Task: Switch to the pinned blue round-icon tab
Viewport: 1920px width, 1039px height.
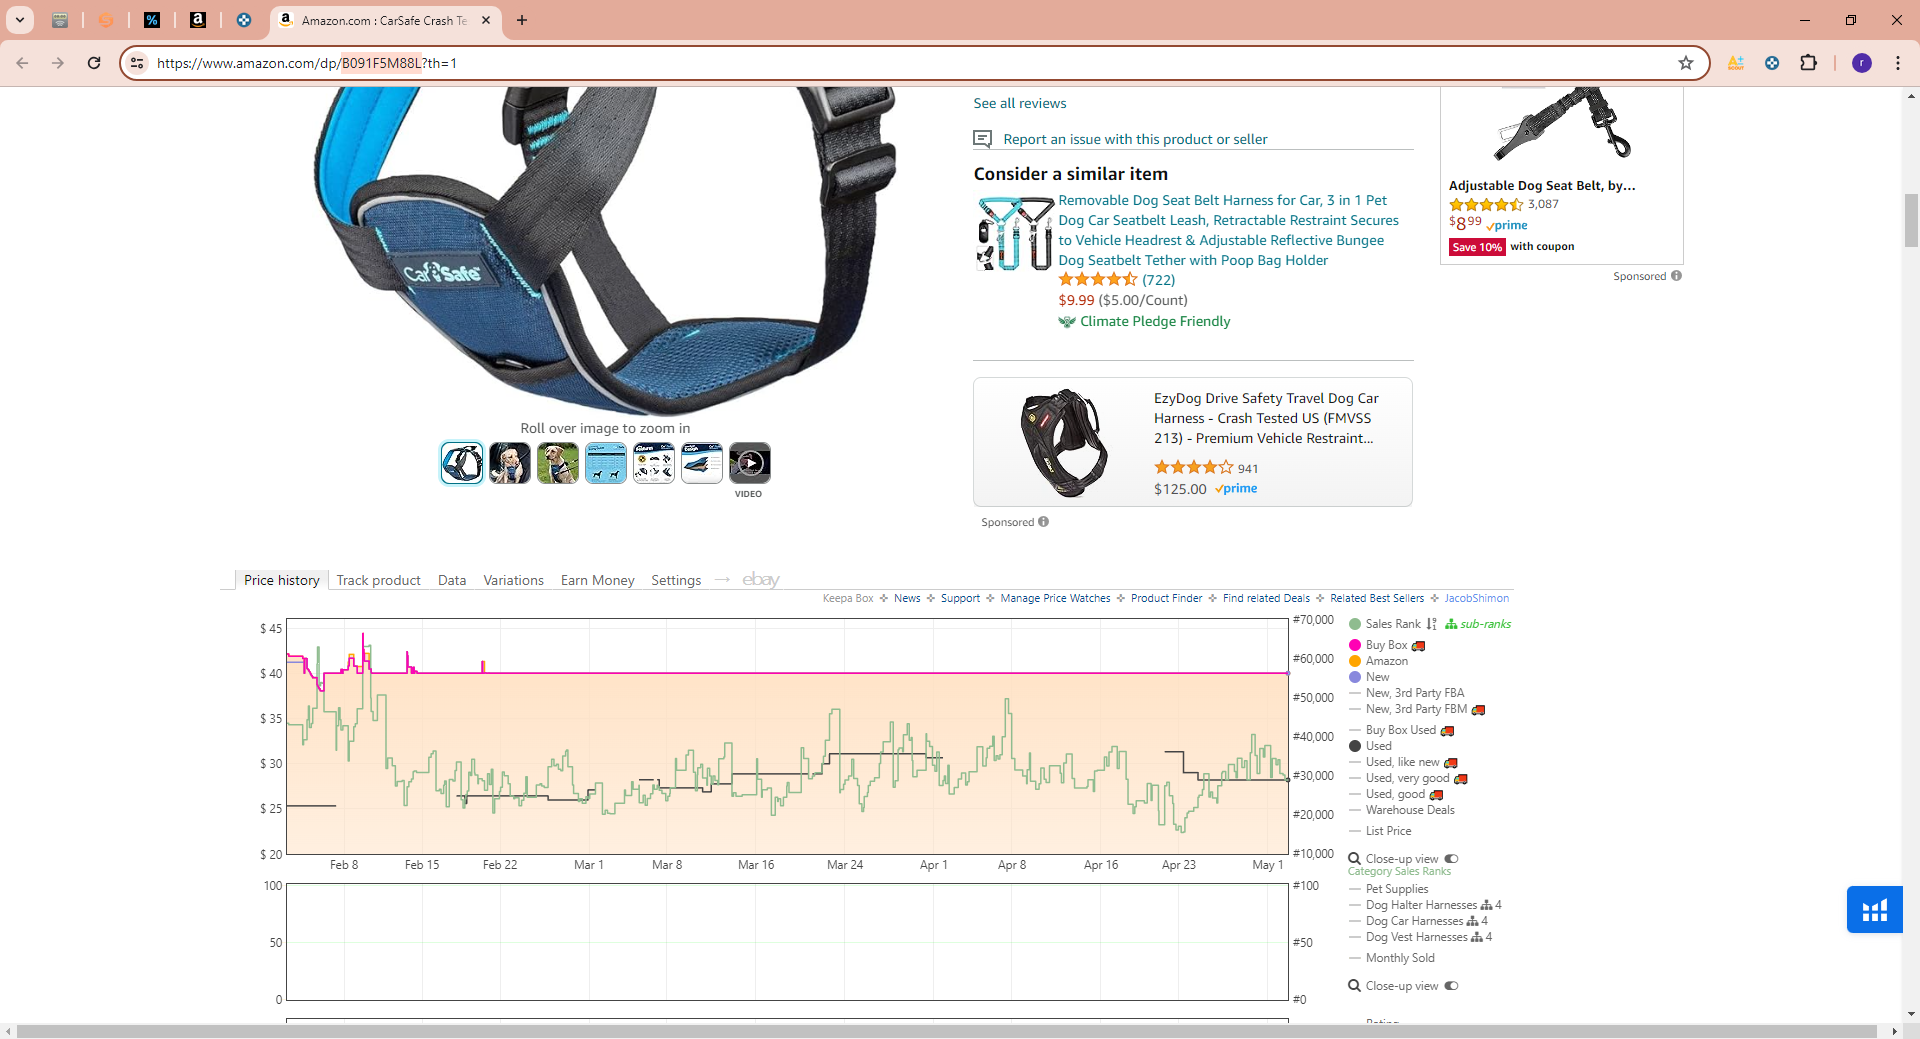Action: pyautogui.click(x=244, y=20)
